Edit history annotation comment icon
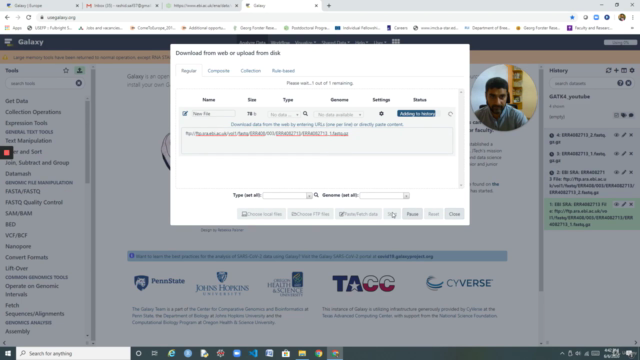The width and height of the screenshot is (640, 360). [631, 116]
